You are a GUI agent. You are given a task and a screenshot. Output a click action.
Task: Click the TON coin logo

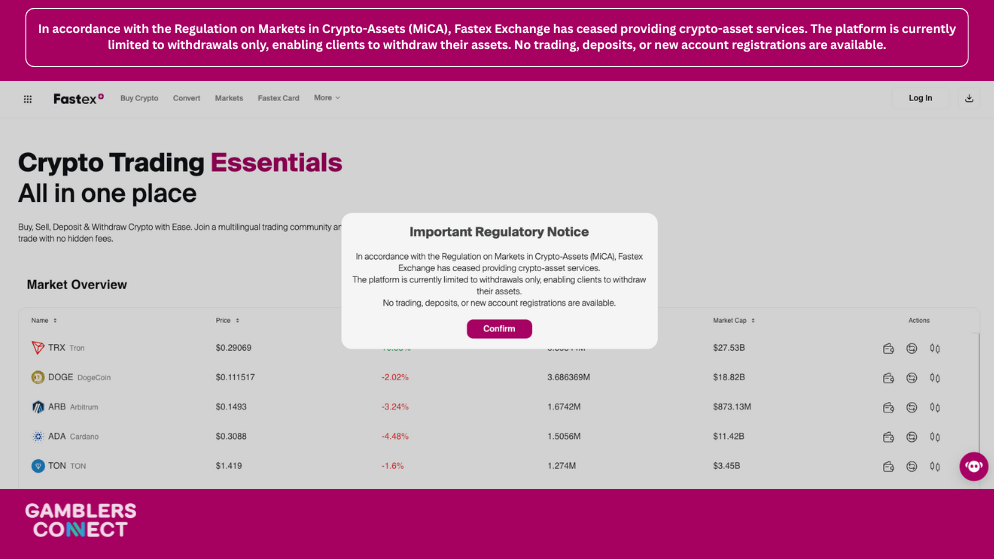[38, 466]
